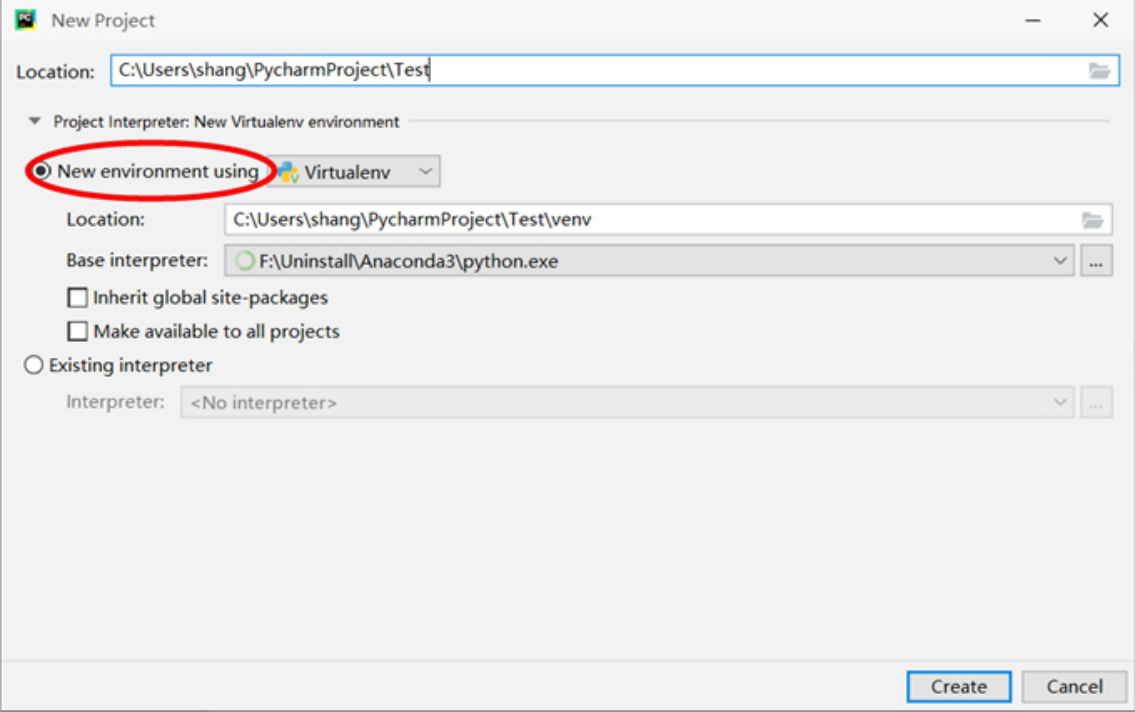Select Existing interpreter radio button
This screenshot has height=712, width=1135.
click(33, 365)
